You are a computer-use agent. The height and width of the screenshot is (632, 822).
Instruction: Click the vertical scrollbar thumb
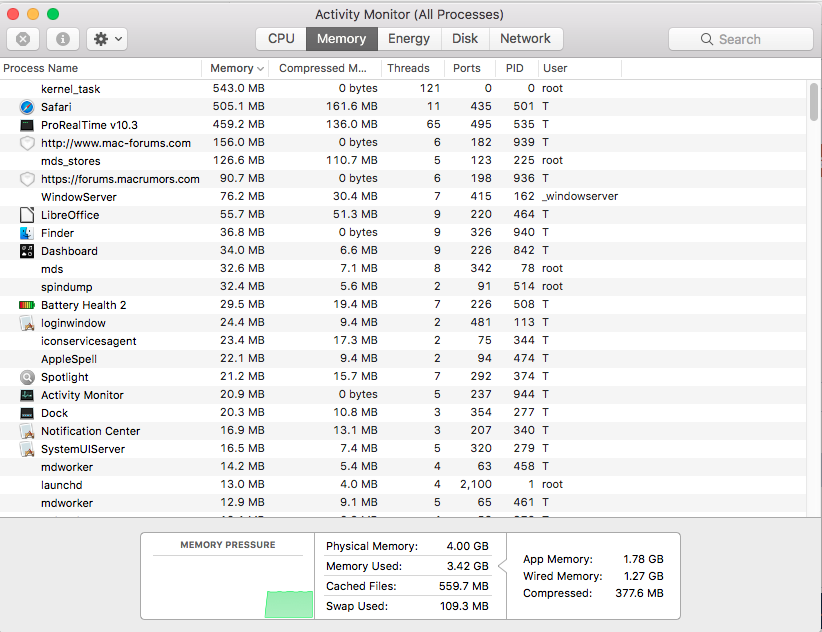click(814, 102)
